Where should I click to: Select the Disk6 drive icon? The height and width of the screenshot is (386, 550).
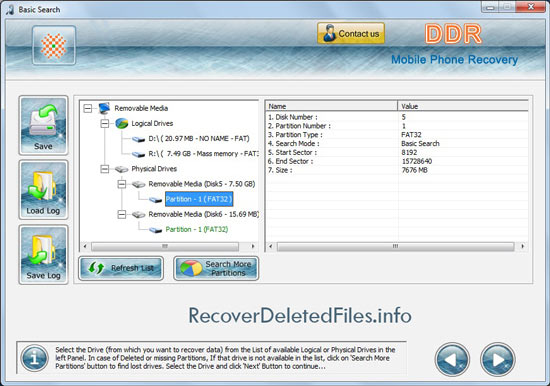click(x=139, y=214)
